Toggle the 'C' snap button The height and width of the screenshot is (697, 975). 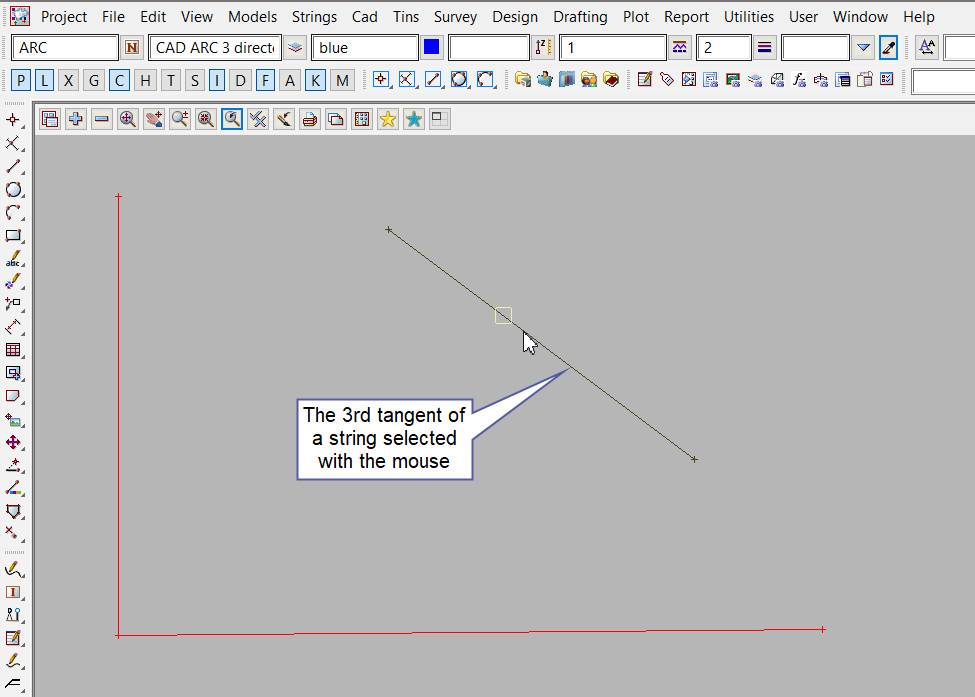119,81
